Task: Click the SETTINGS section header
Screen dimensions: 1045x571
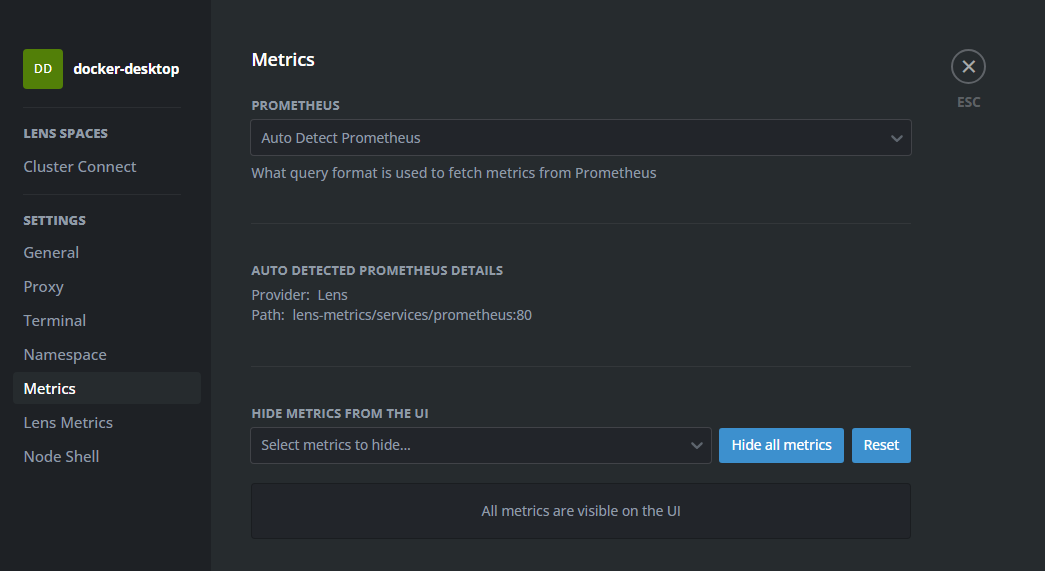Action: 55,220
